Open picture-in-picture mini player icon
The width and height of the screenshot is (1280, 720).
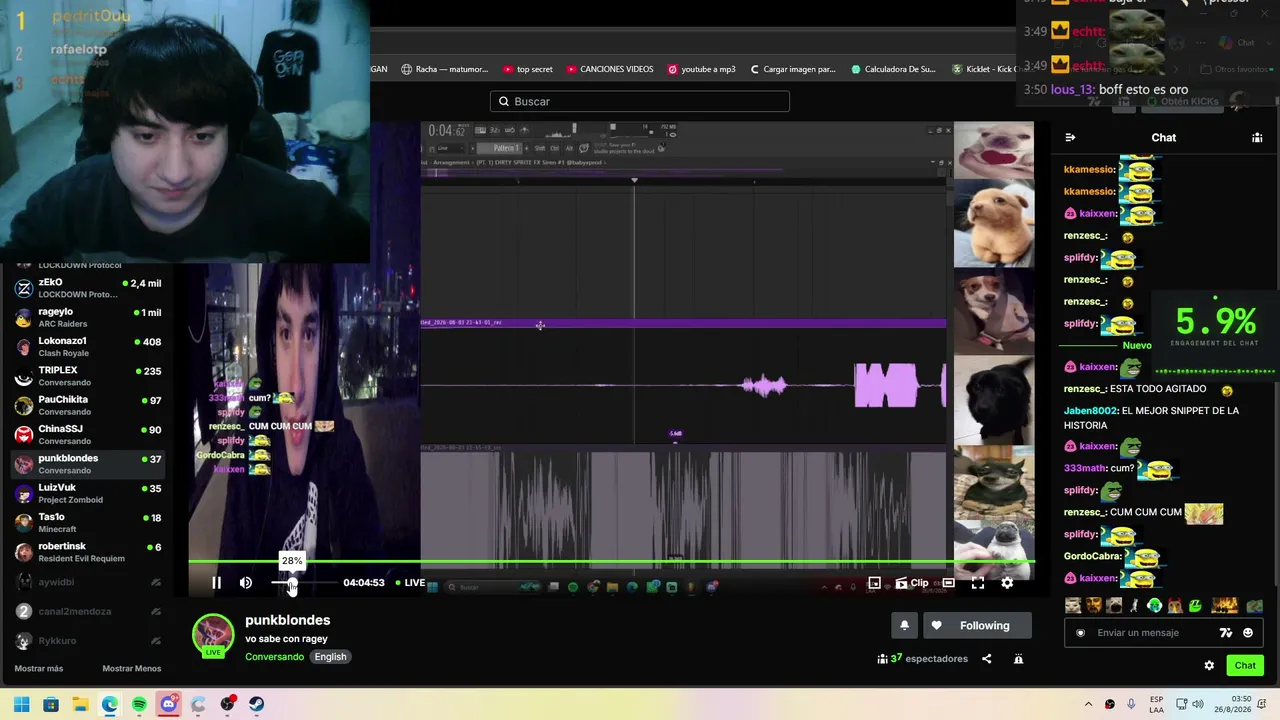(874, 583)
